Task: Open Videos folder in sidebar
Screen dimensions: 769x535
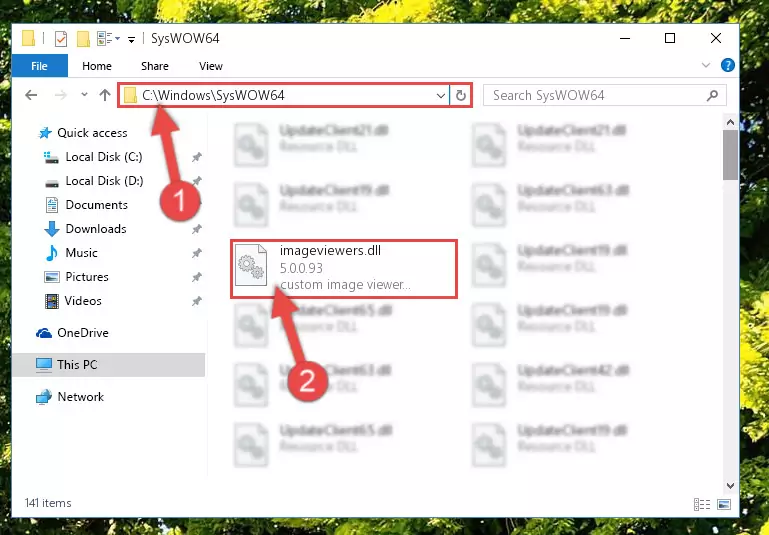Action: pyautogui.click(x=83, y=301)
